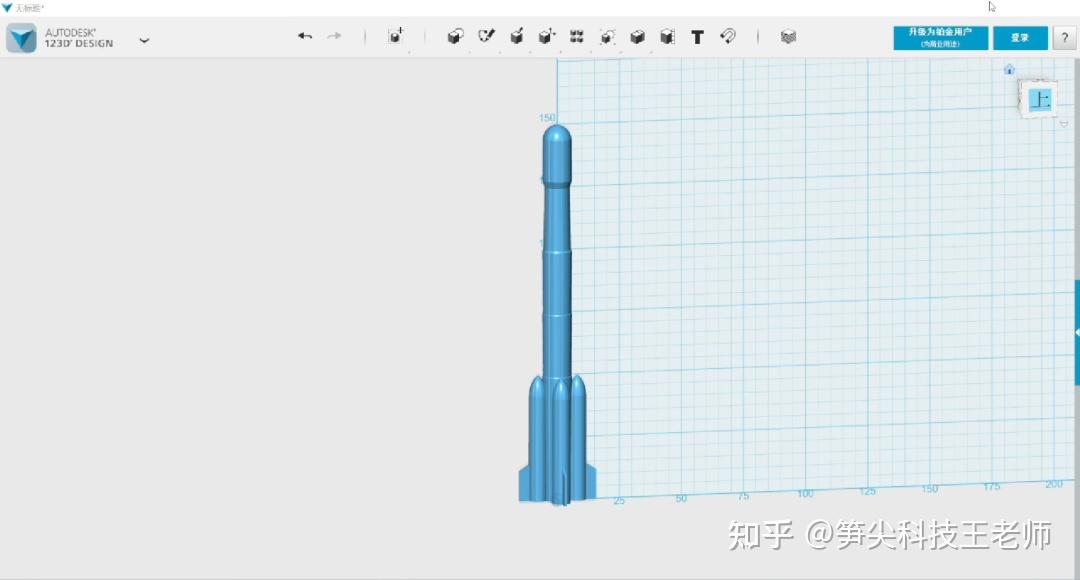This screenshot has height=580, width=1080.
Task: Select the Modify tool
Action: (546, 36)
